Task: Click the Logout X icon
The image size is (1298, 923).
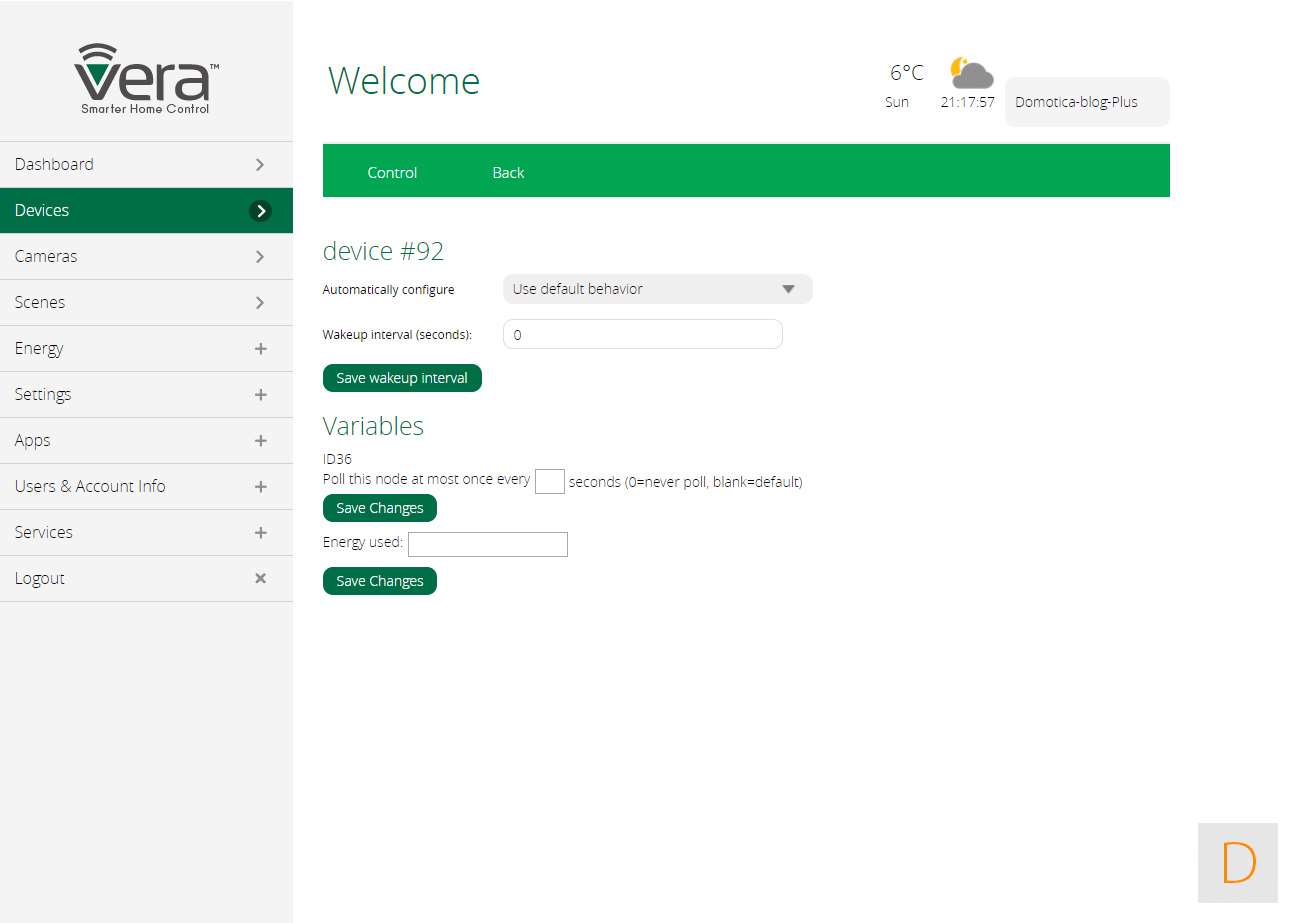Action: point(260,579)
